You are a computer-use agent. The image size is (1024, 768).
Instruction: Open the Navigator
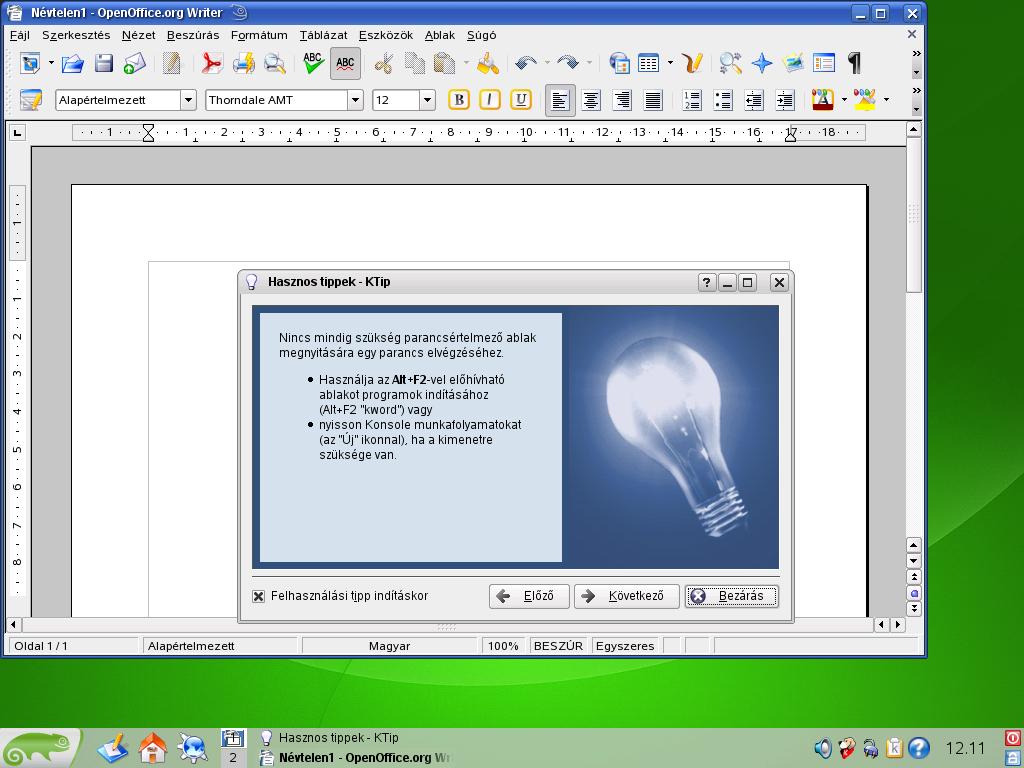pyautogui.click(x=761, y=64)
